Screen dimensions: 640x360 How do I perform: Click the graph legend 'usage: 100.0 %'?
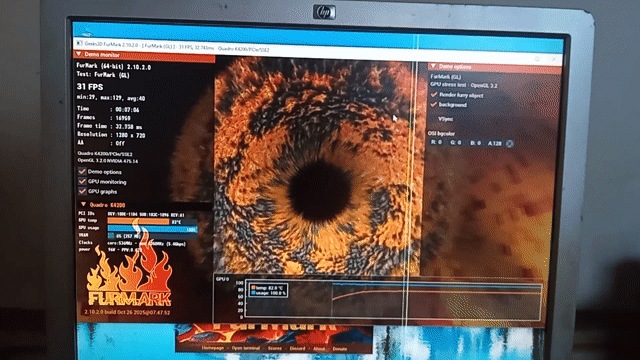click(x=269, y=293)
